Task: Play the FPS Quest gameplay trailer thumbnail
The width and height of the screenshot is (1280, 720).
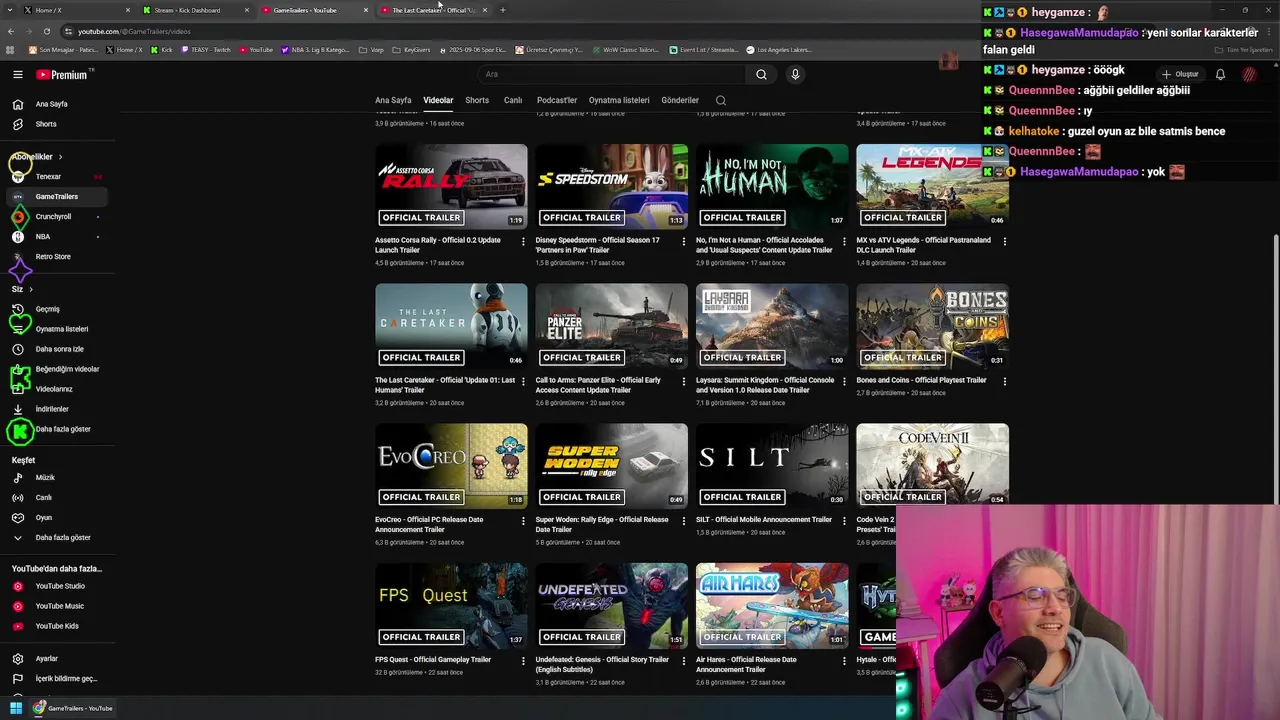Action: tap(451, 607)
